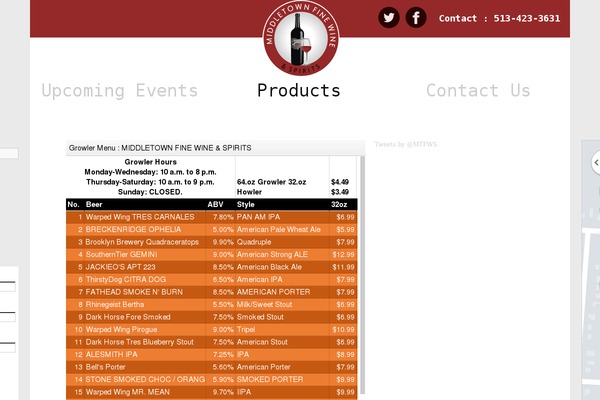Select the 9.70% ABV value
600x400 pixels.
223,392
